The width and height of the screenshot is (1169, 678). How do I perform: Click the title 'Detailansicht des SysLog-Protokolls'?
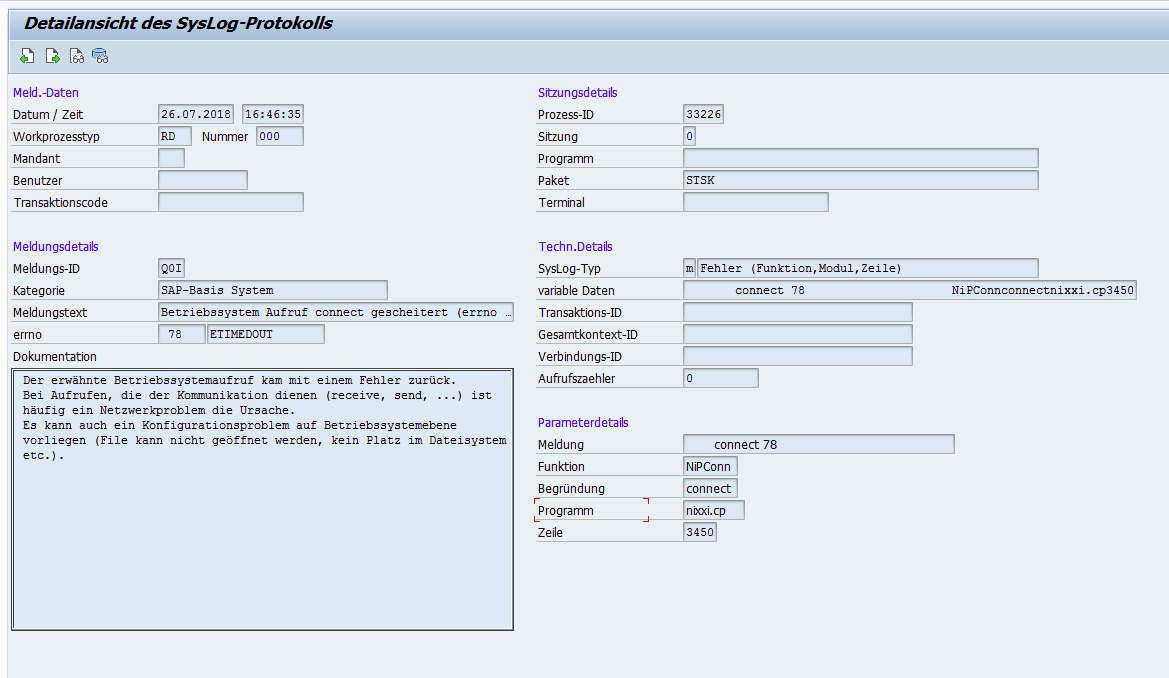178,23
